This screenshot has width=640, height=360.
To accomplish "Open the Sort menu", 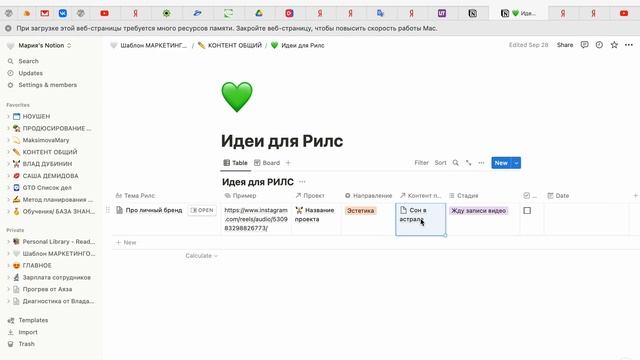I will pyautogui.click(x=440, y=163).
